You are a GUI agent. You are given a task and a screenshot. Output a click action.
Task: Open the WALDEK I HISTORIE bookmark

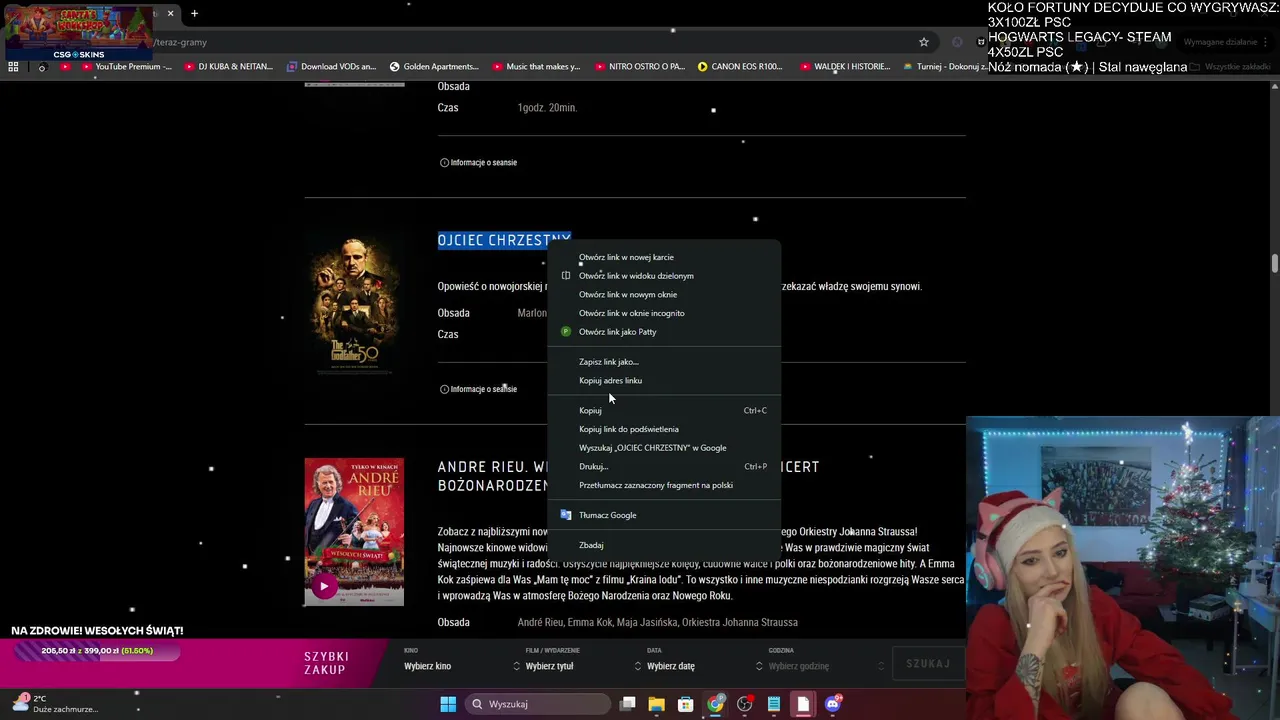click(845, 67)
